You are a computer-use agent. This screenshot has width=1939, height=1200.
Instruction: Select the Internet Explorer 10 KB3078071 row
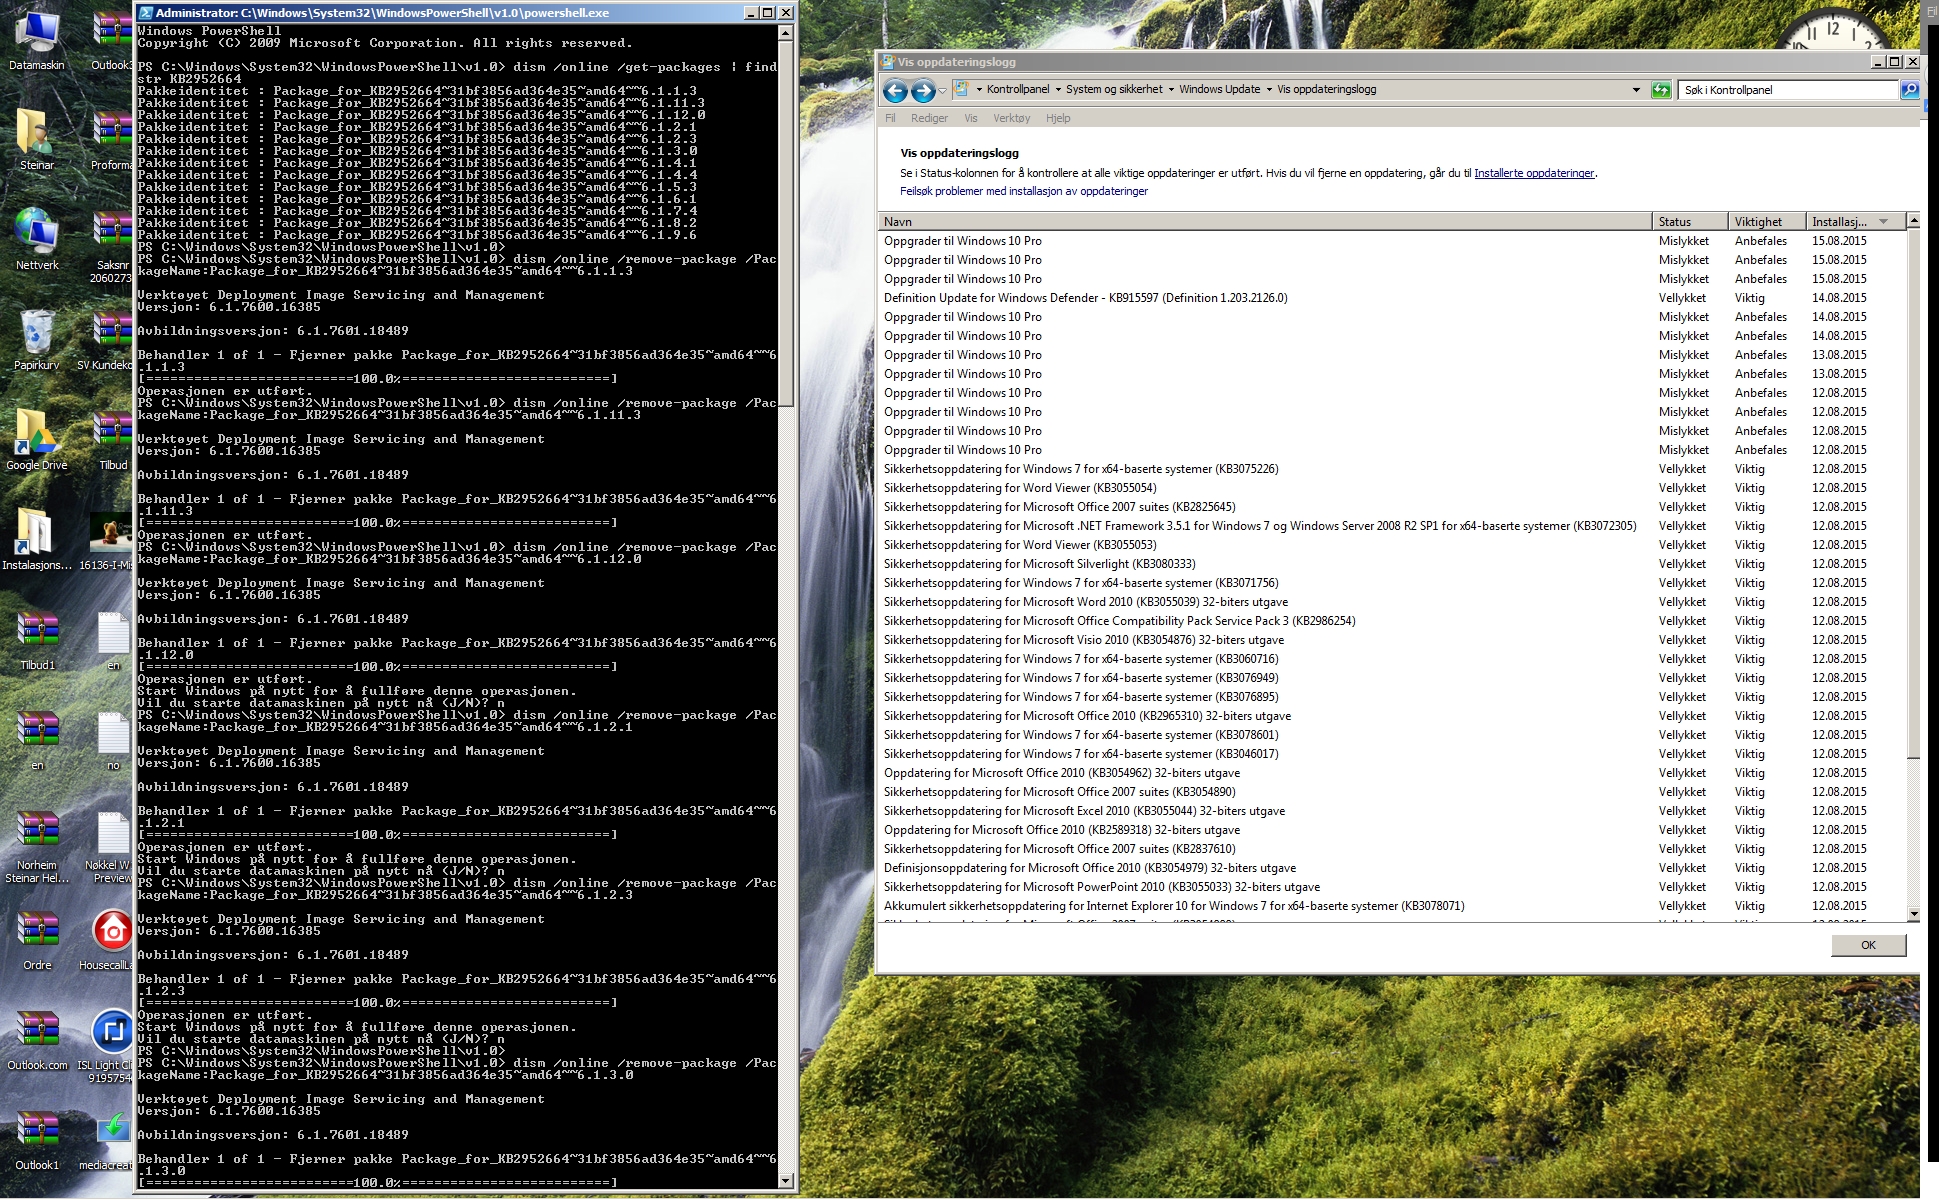pyautogui.click(x=1390, y=906)
